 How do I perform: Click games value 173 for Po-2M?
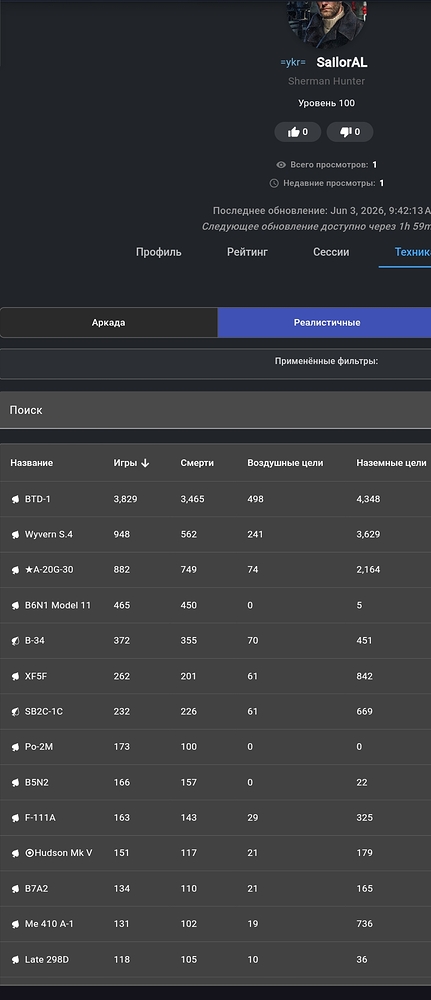pos(122,746)
